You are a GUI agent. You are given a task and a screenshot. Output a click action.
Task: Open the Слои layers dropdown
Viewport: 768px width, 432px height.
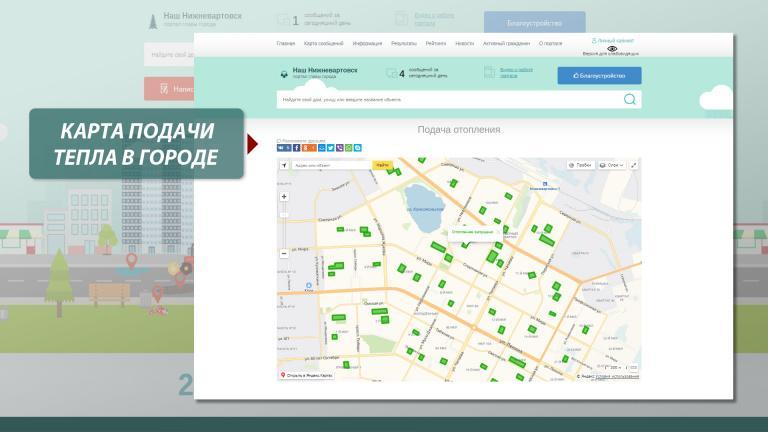[x=612, y=165]
